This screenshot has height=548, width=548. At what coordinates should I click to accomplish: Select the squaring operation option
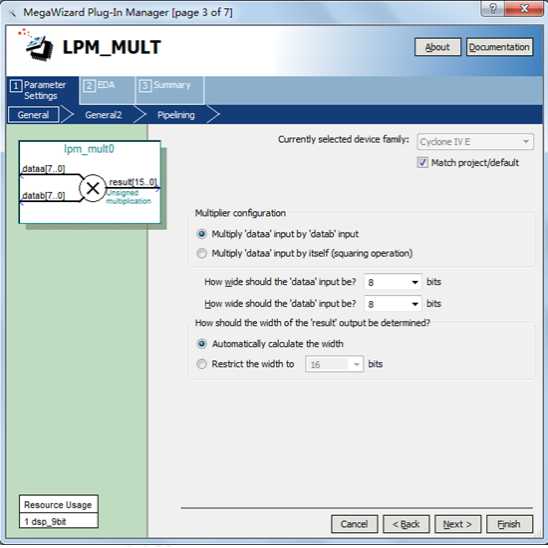click(202, 253)
